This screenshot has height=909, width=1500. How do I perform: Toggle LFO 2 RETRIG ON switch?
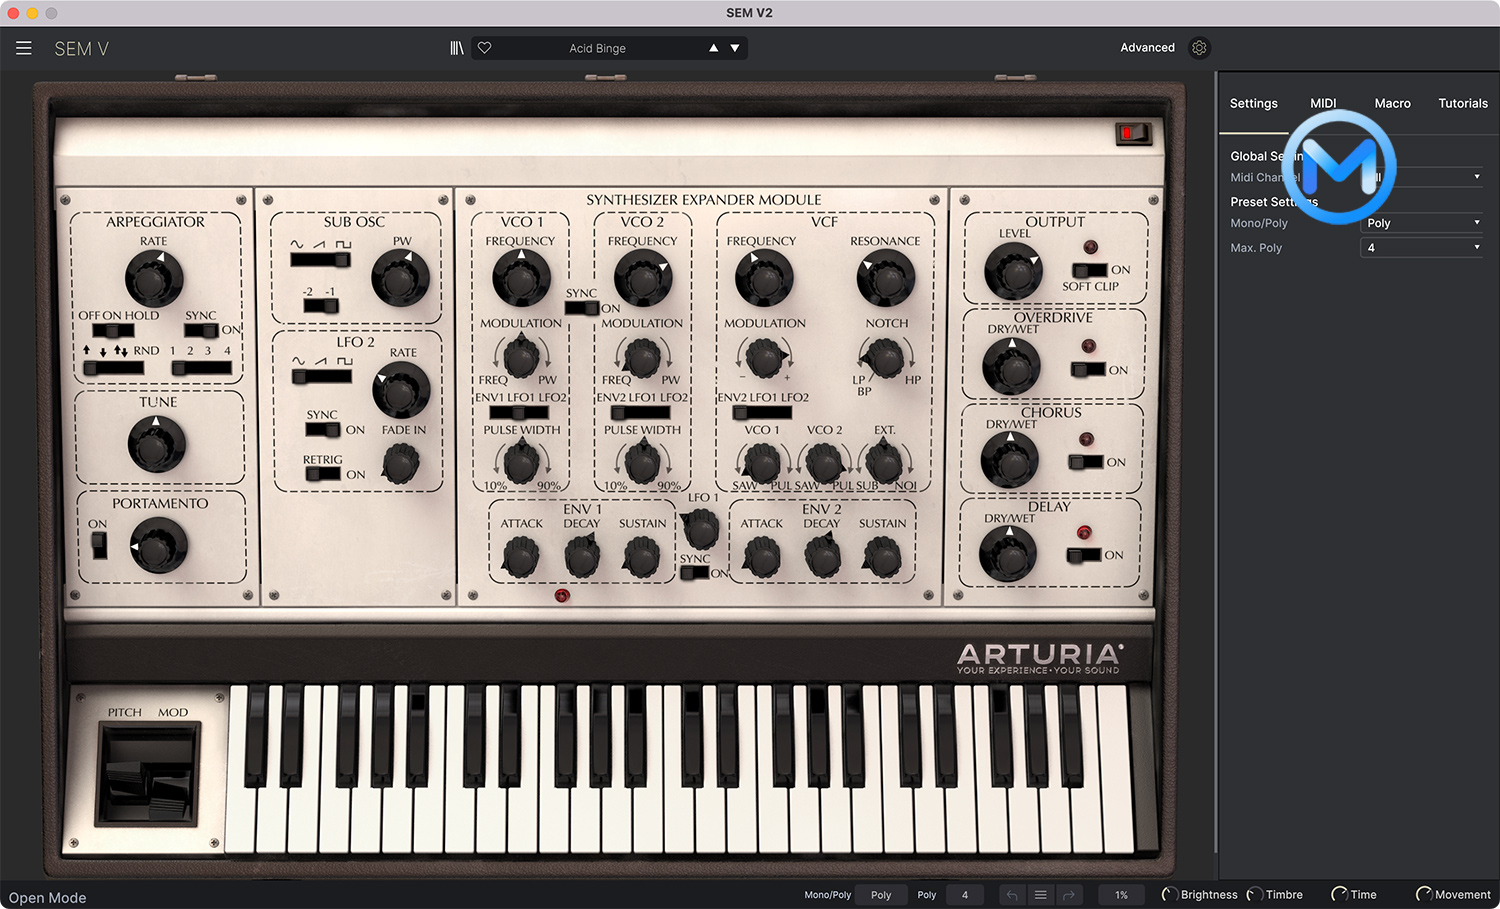pos(322,474)
